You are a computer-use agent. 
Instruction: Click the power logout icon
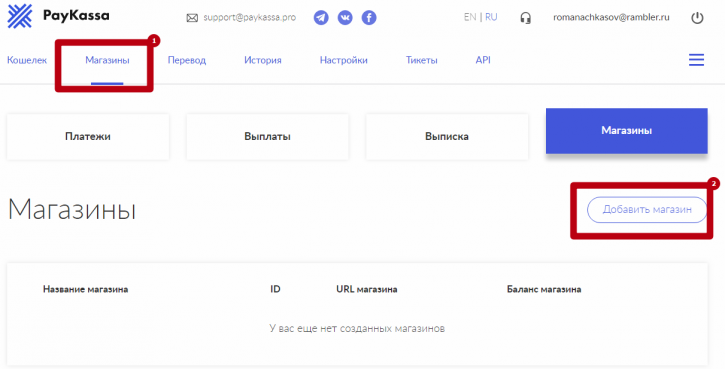click(697, 18)
